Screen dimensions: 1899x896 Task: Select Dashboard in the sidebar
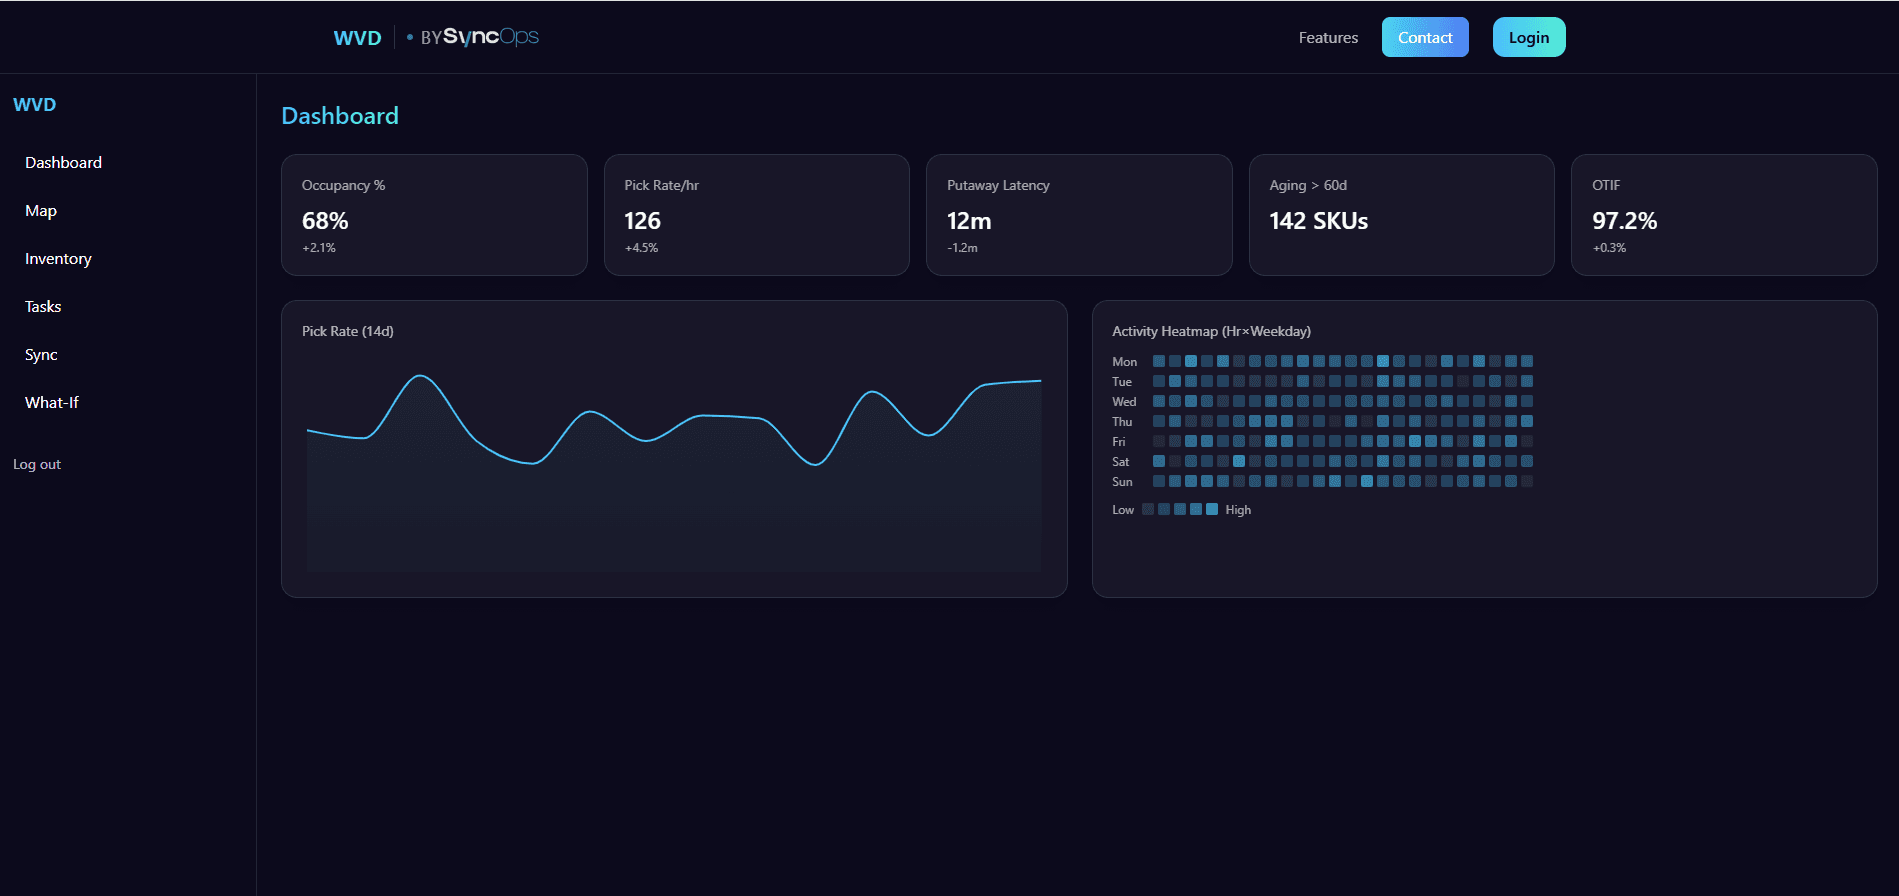[x=63, y=162]
